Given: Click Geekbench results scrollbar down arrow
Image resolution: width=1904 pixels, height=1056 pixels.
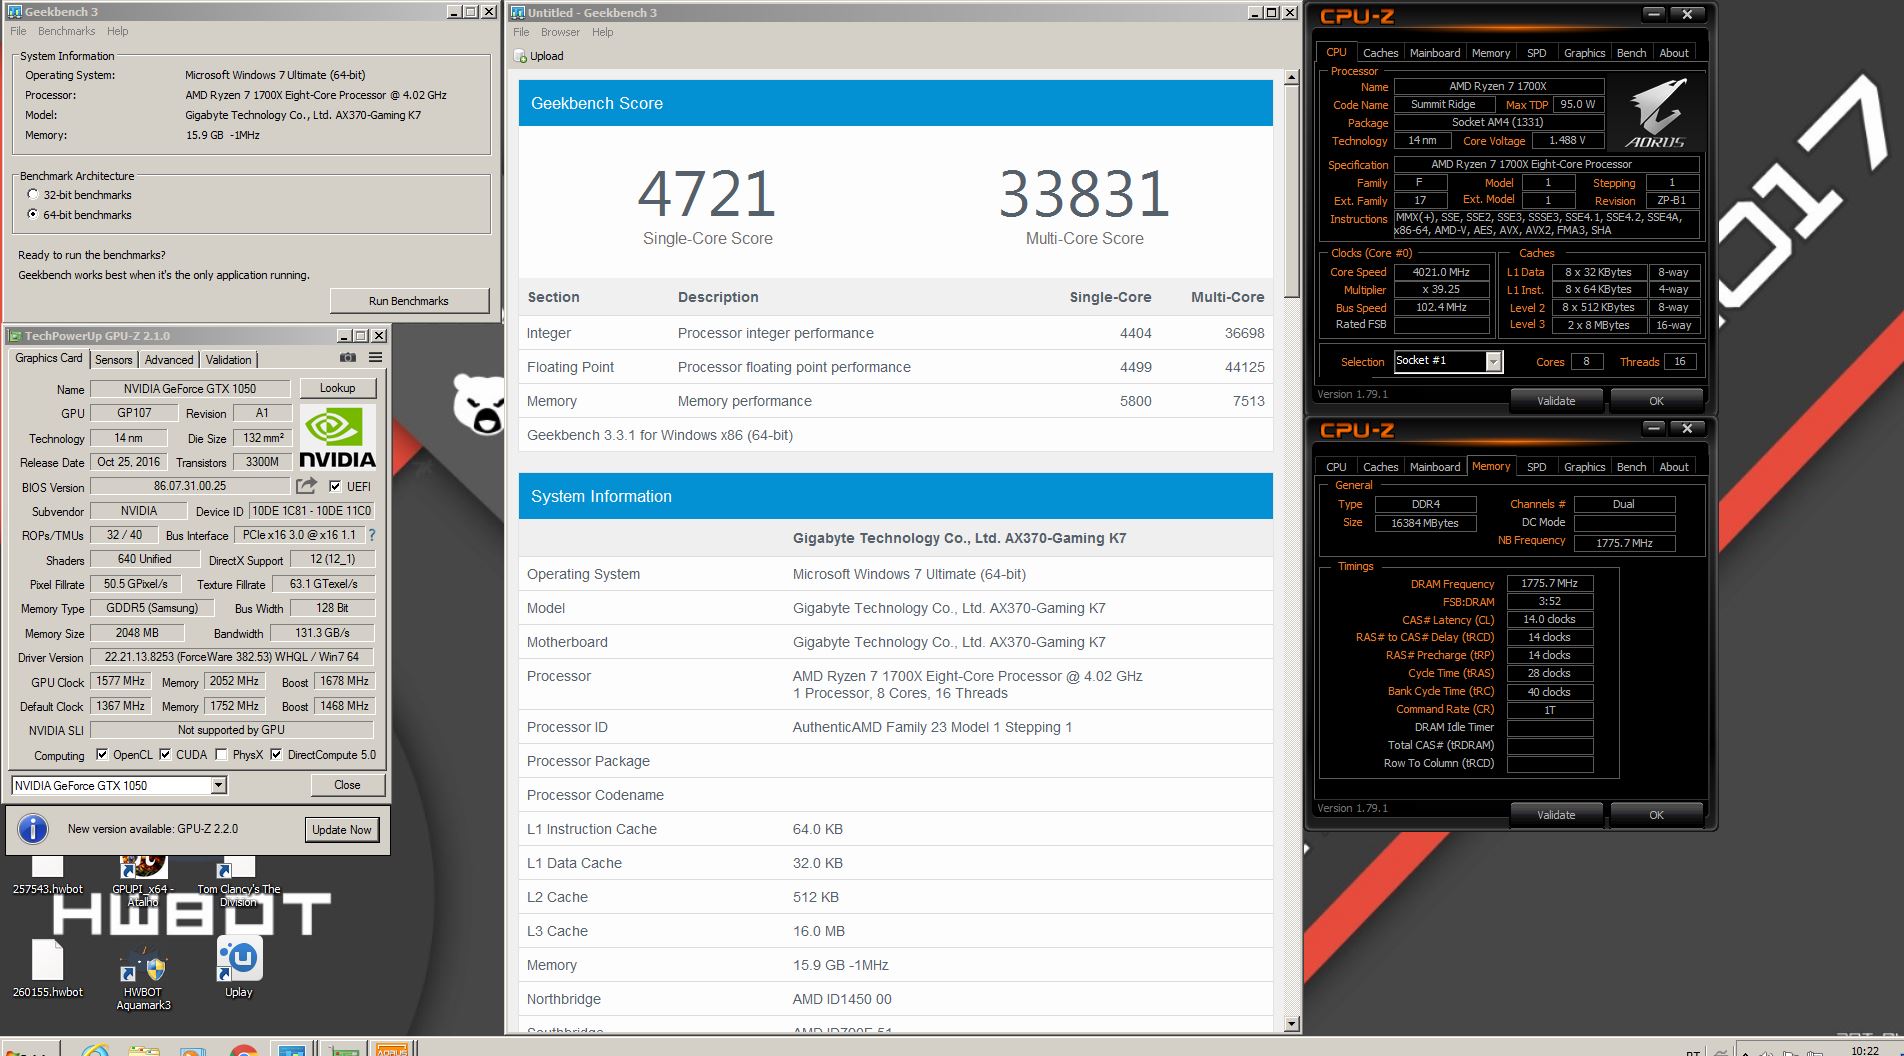Looking at the screenshot, I should pos(1291,1024).
